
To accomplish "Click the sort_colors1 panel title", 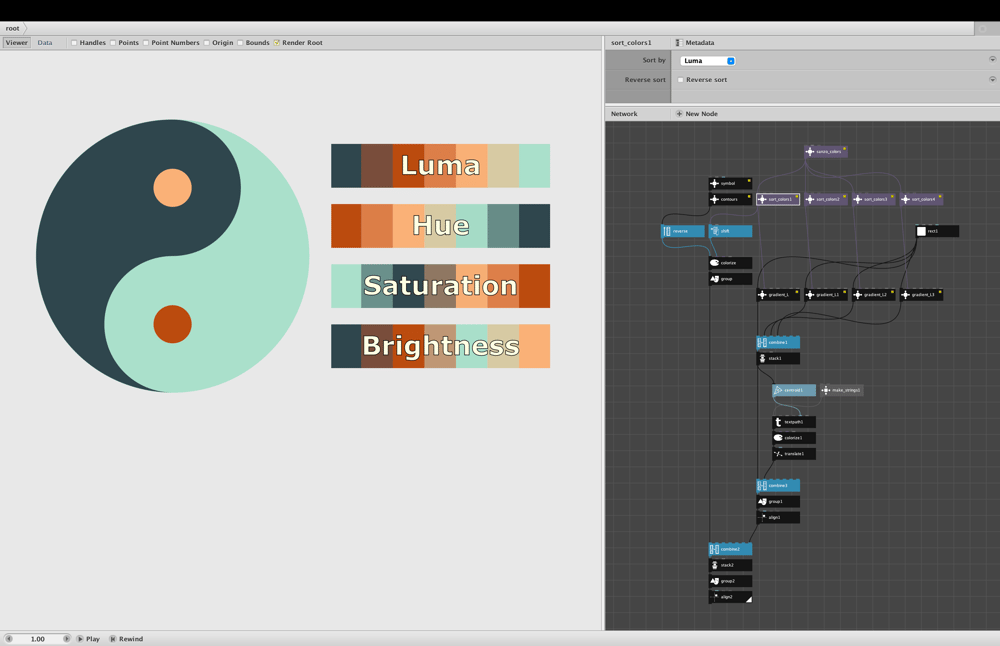I will tap(631, 43).
